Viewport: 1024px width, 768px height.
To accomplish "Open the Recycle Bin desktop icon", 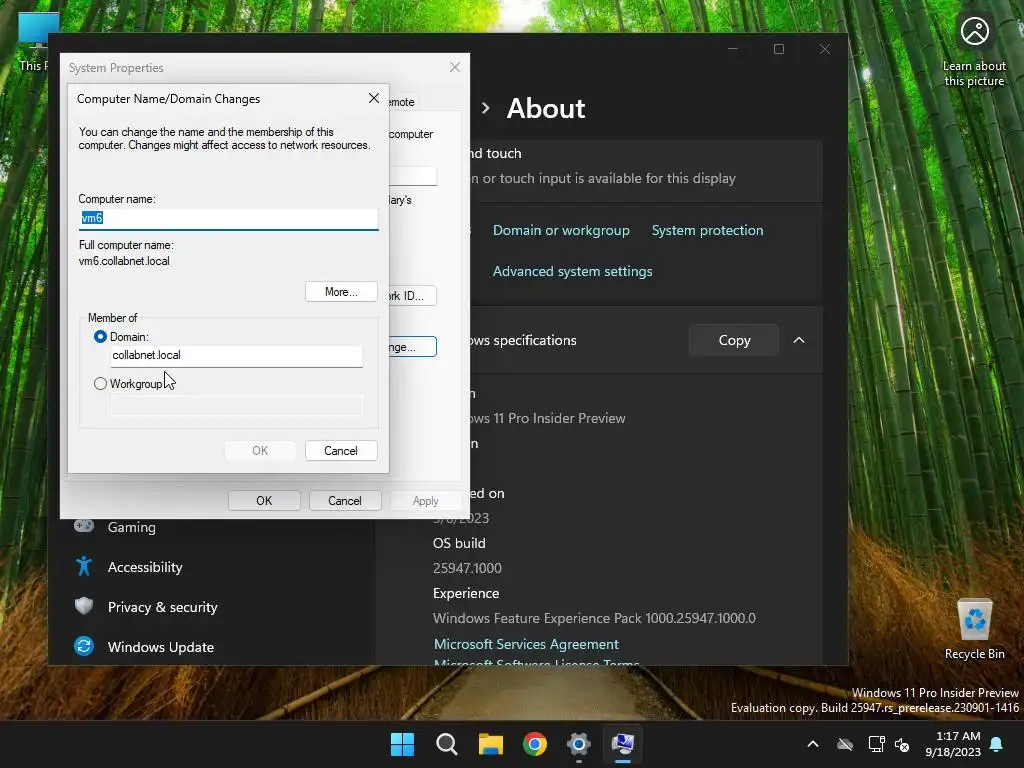I will 974,629.
